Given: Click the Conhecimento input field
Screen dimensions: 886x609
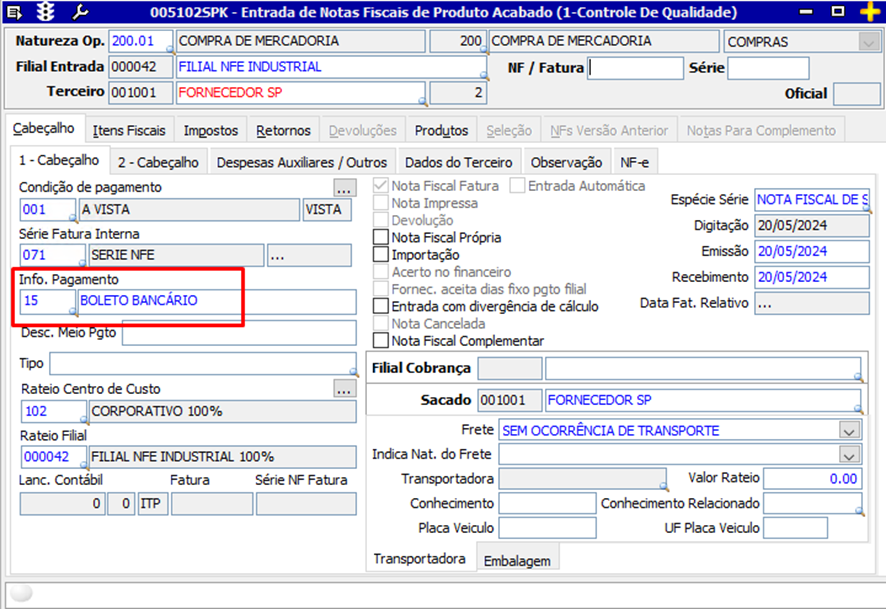Looking at the screenshot, I should [547, 503].
